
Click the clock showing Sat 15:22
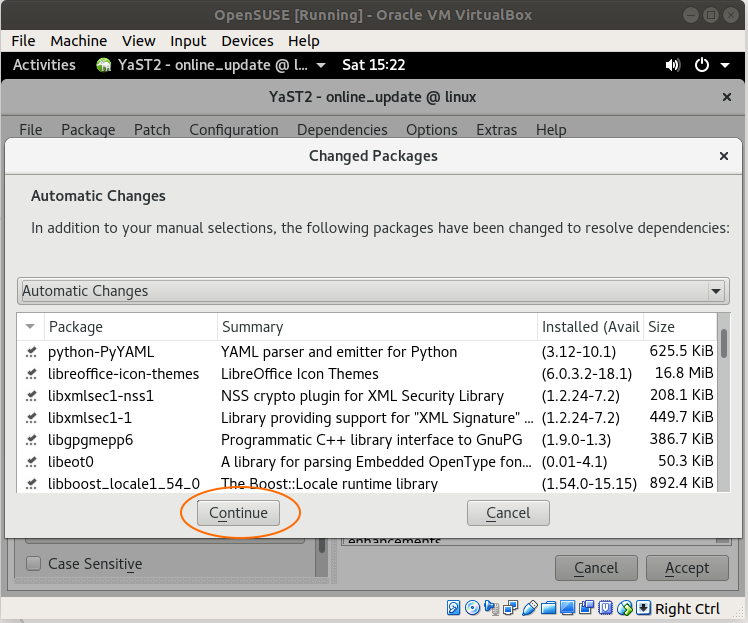point(374,65)
